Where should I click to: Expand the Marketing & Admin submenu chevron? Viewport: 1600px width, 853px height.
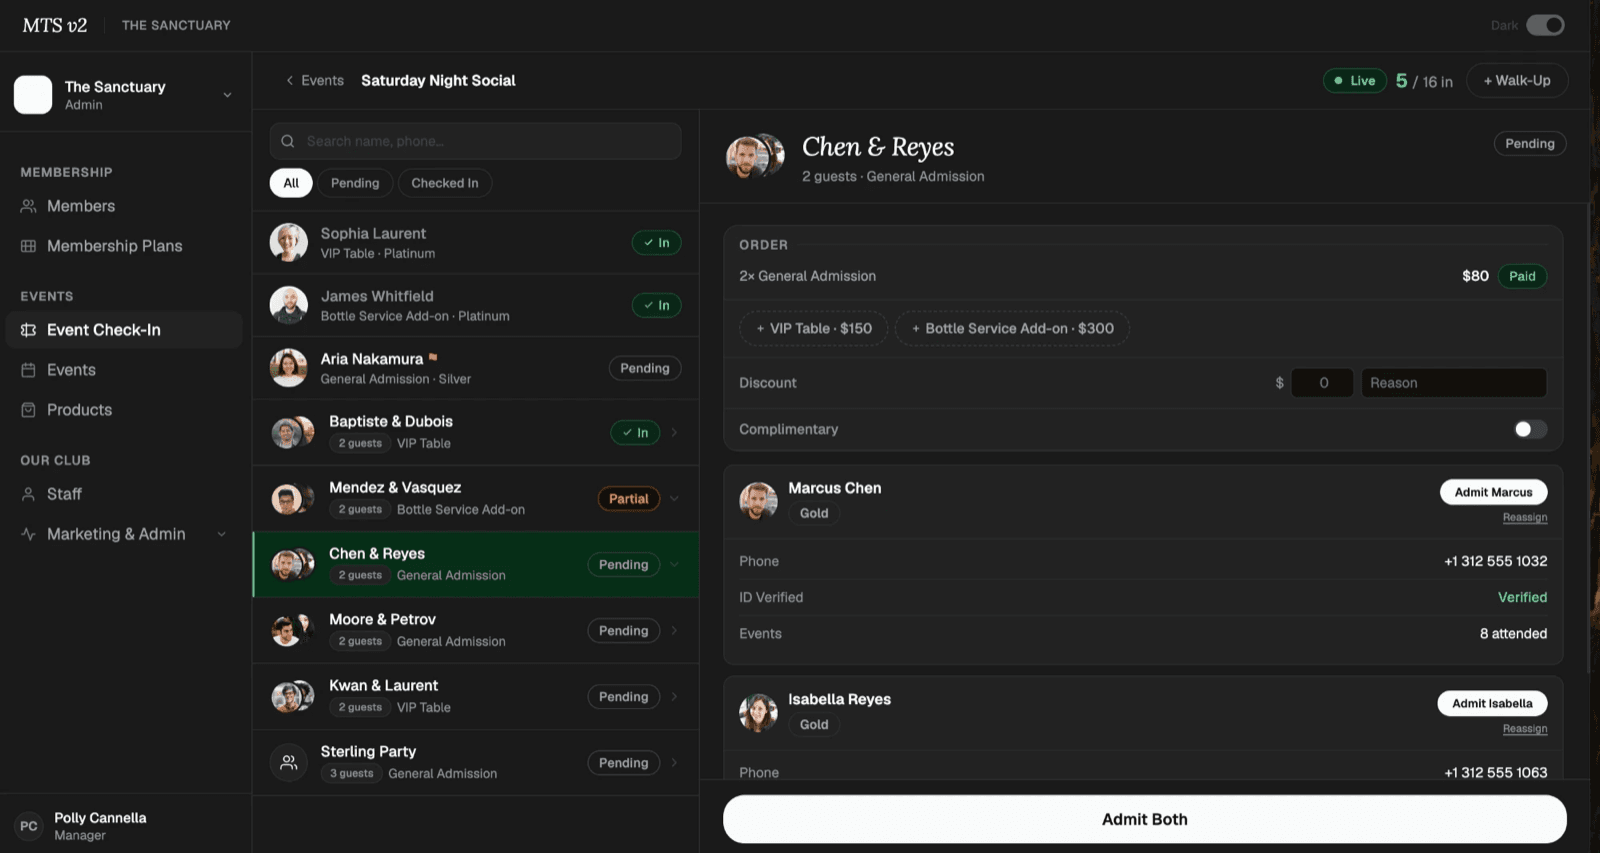click(222, 534)
